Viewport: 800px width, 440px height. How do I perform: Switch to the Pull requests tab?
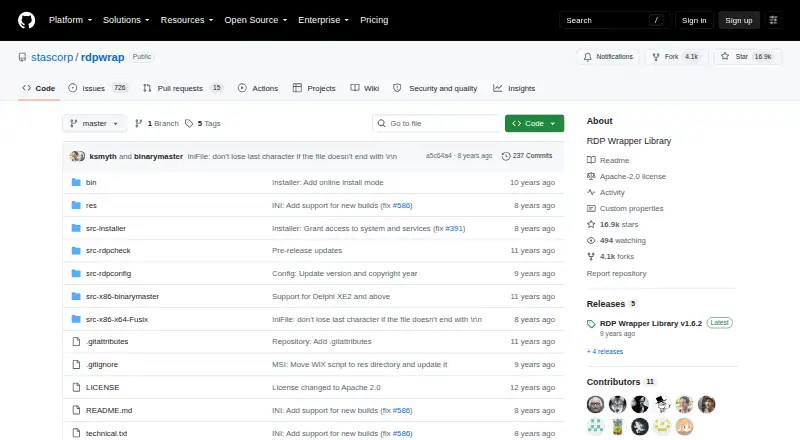click(182, 88)
